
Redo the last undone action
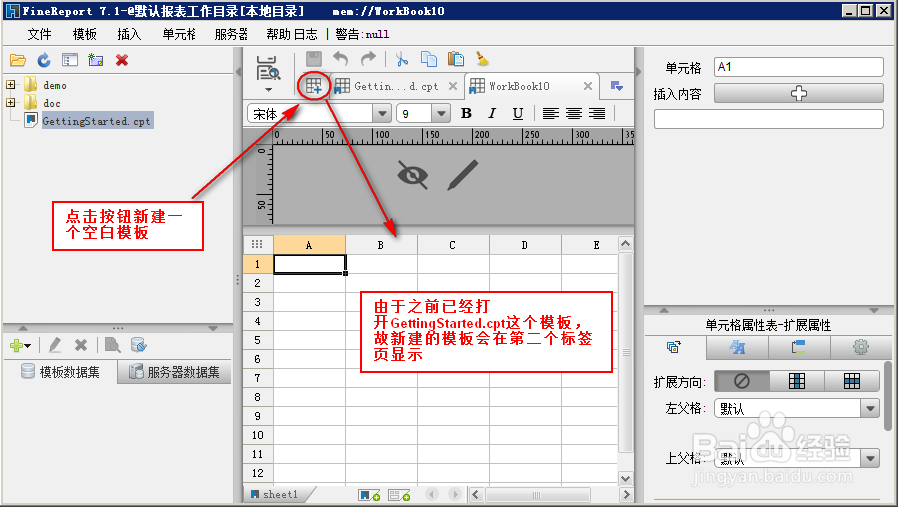[x=368, y=59]
